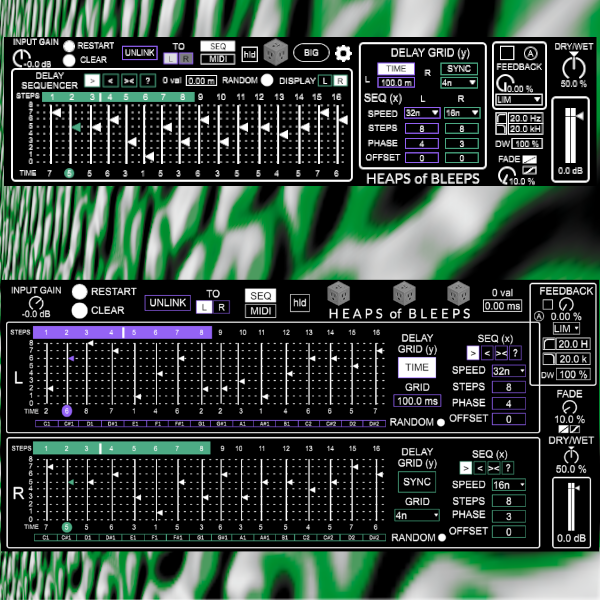Screen dimensions: 600x600
Task: Click UNLINK in the big view
Action: click(168, 303)
